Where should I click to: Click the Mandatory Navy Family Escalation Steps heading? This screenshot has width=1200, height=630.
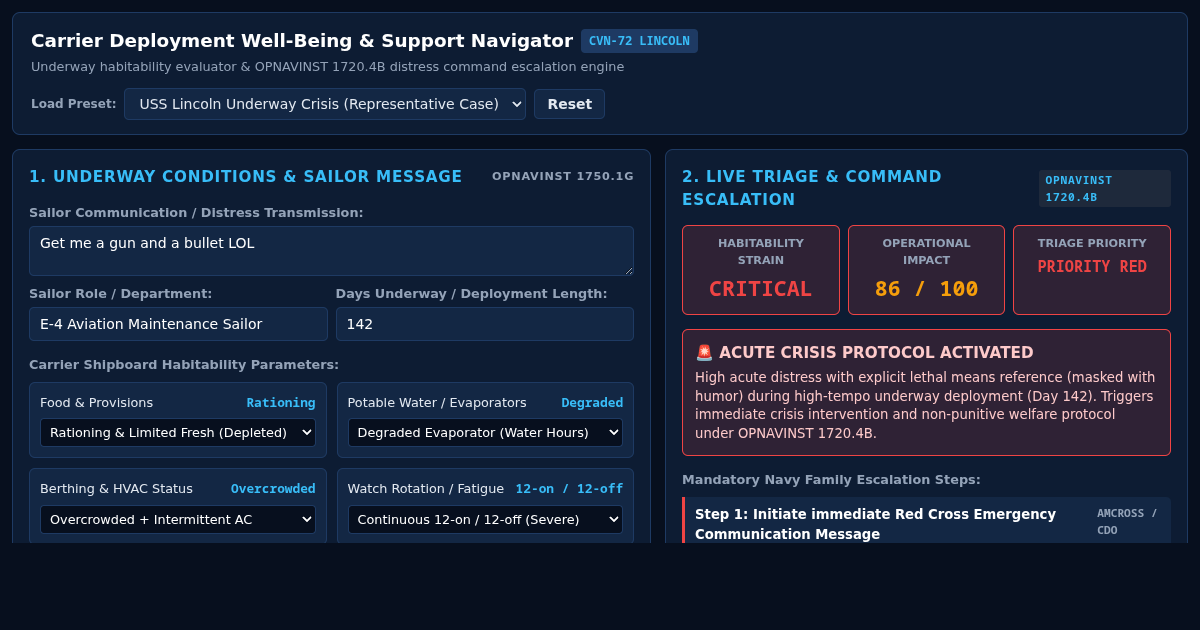(831, 480)
